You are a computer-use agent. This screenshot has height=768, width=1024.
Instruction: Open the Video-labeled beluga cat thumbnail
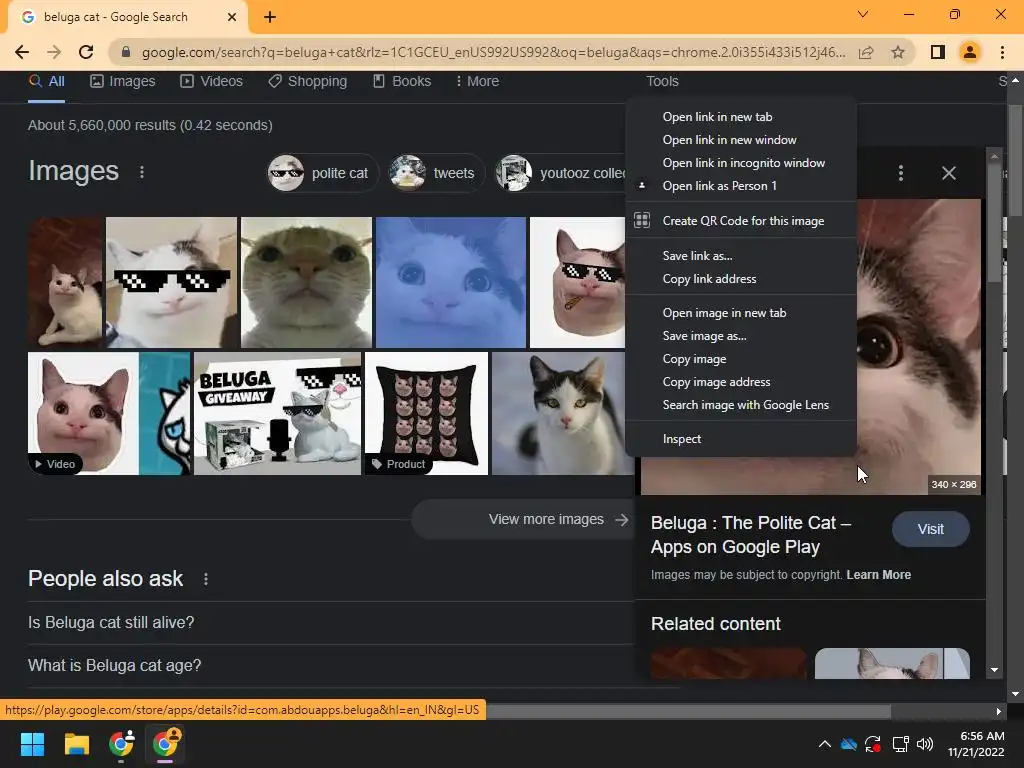(109, 413)
